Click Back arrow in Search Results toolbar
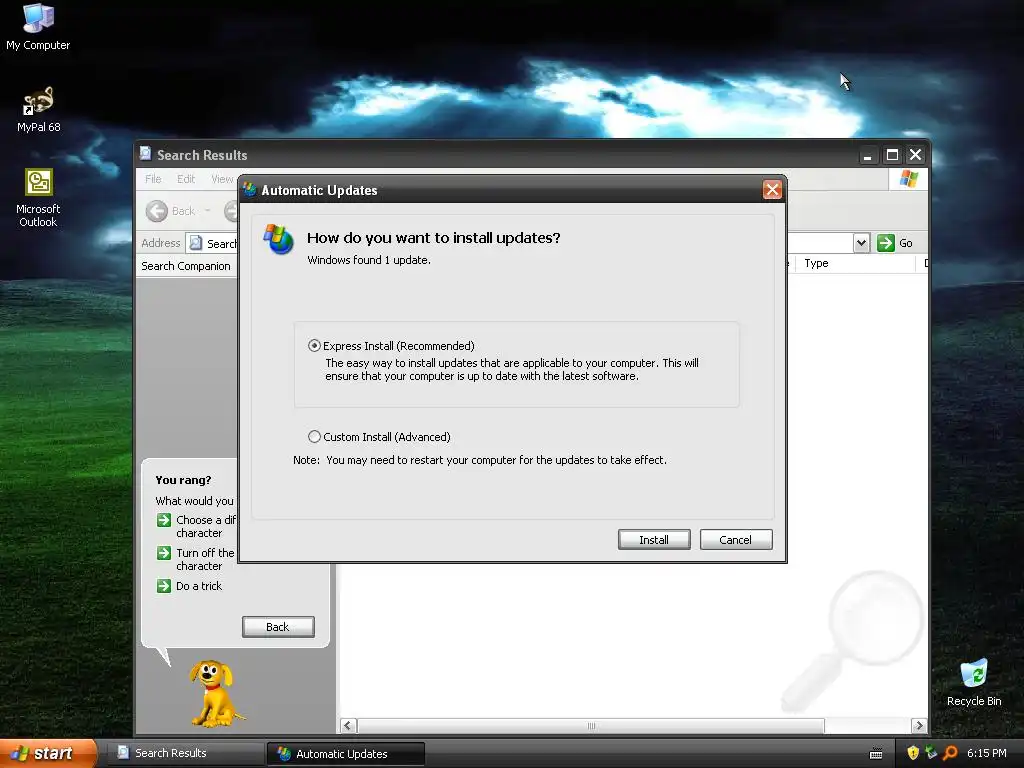The height and width of the screenshot is (768, 1024). click(x=157, y=211)
